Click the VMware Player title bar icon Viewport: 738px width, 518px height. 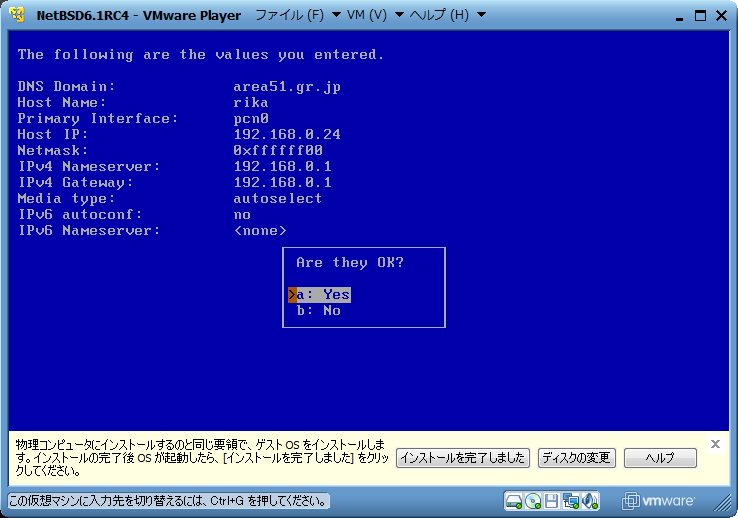point(17,15)
